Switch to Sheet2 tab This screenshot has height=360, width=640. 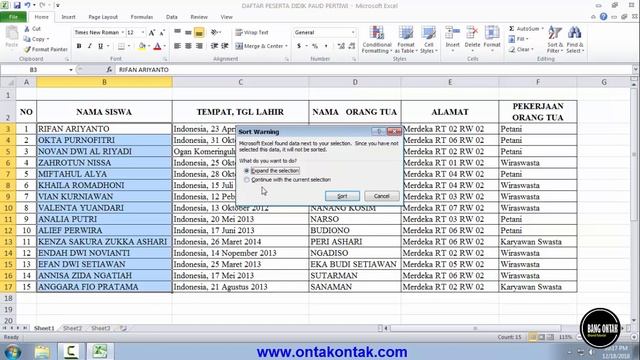pos(73,328)
